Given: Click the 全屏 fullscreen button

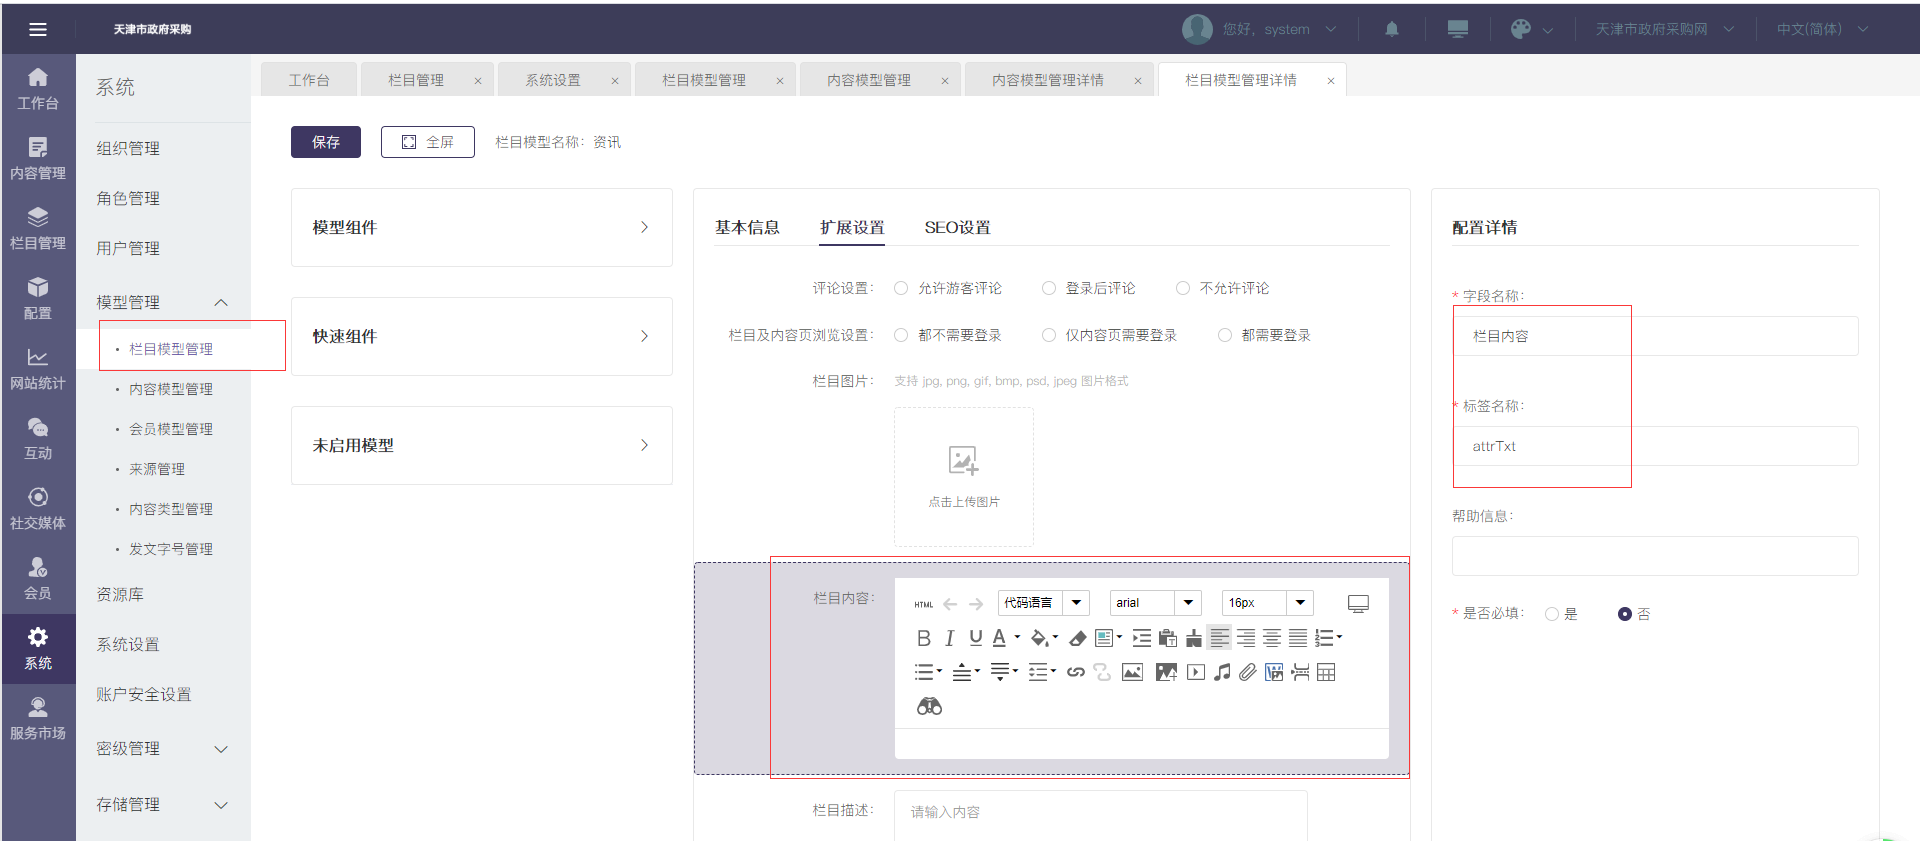Looking at the screenshot, I should 427,142.
